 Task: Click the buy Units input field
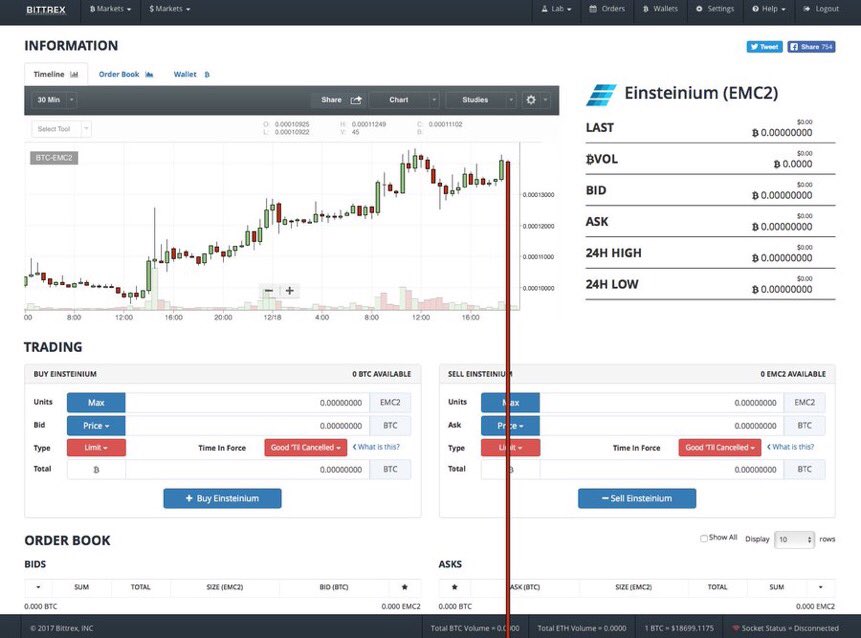pos(247,402)
